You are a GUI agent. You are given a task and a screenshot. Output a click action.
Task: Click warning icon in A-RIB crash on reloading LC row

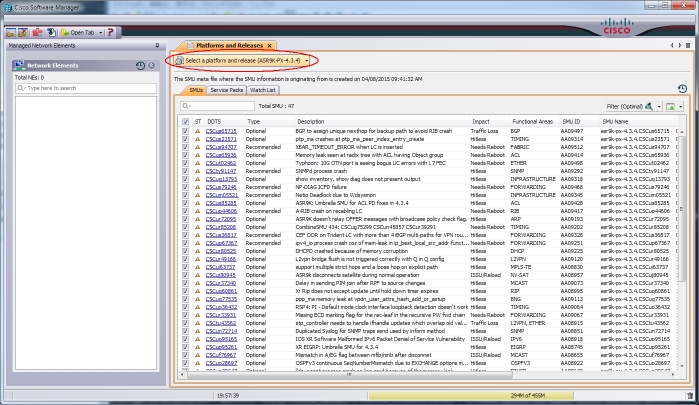[197, 211]
